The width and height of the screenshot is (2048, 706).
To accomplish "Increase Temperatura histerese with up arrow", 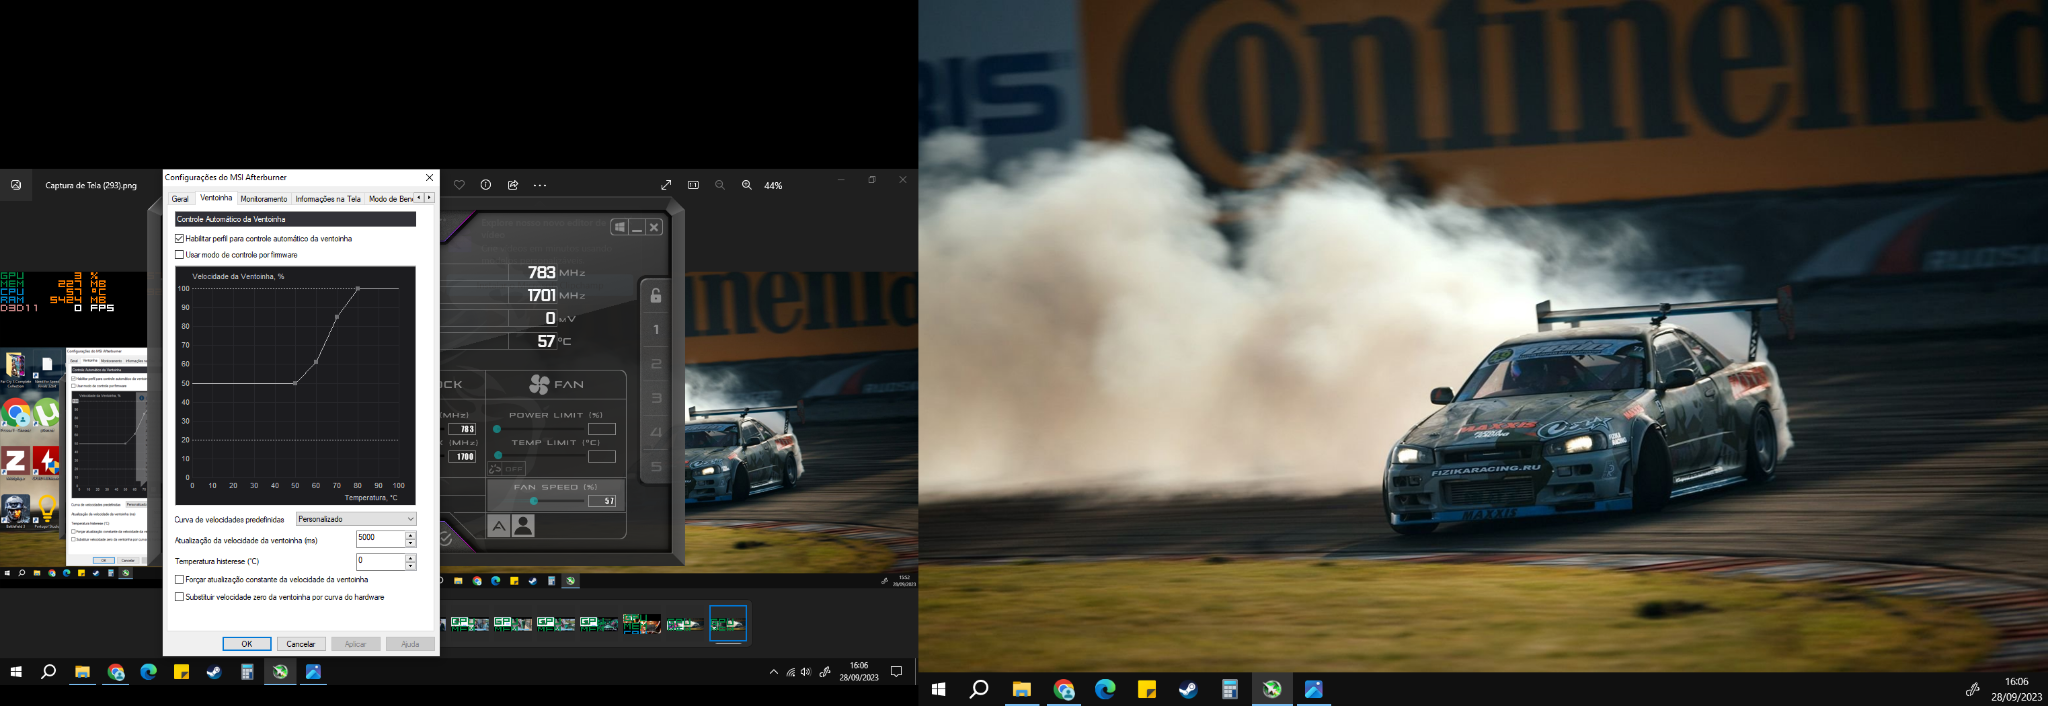I will [x=410, y=558].
